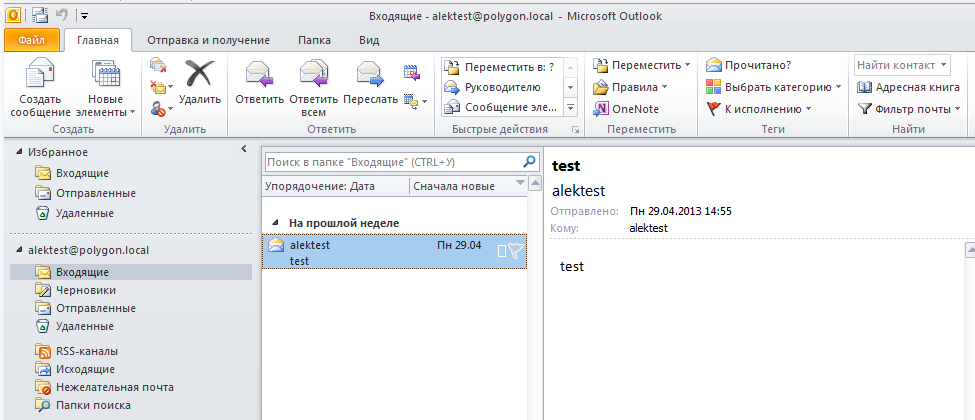
Task: Open Отправленные under alektest@polygon.local
Action: 96,308
